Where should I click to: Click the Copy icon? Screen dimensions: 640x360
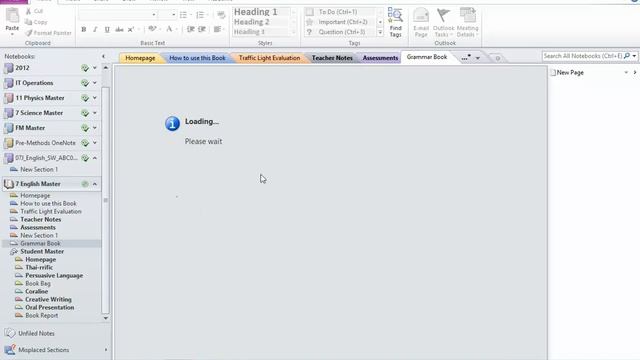click(x=28, y=22)
